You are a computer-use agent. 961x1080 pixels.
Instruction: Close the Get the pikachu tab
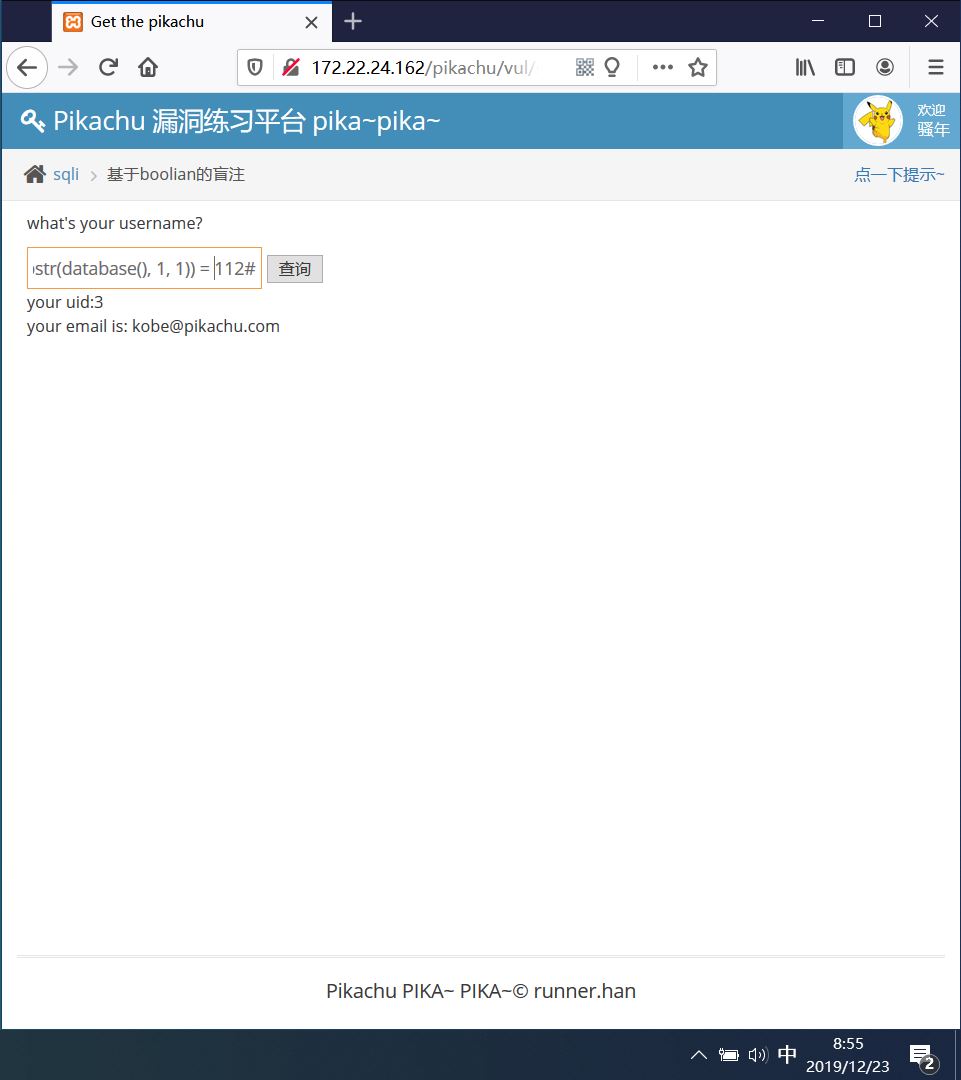coord(311,22)
